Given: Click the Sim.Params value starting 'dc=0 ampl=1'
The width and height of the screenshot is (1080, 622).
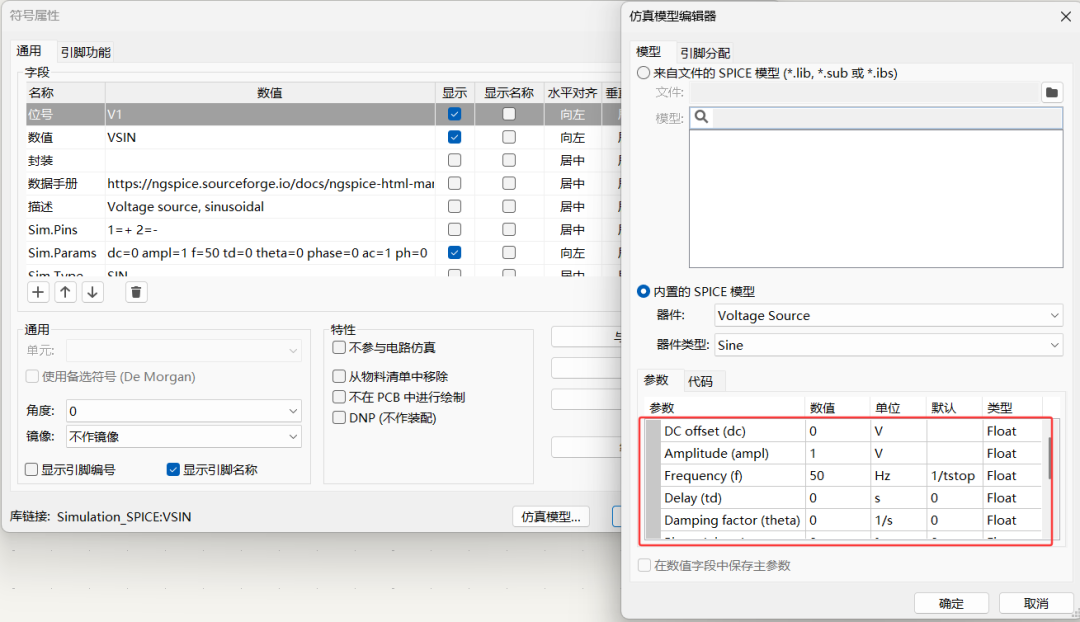Looking at the screenshot, I should point(270,252).
